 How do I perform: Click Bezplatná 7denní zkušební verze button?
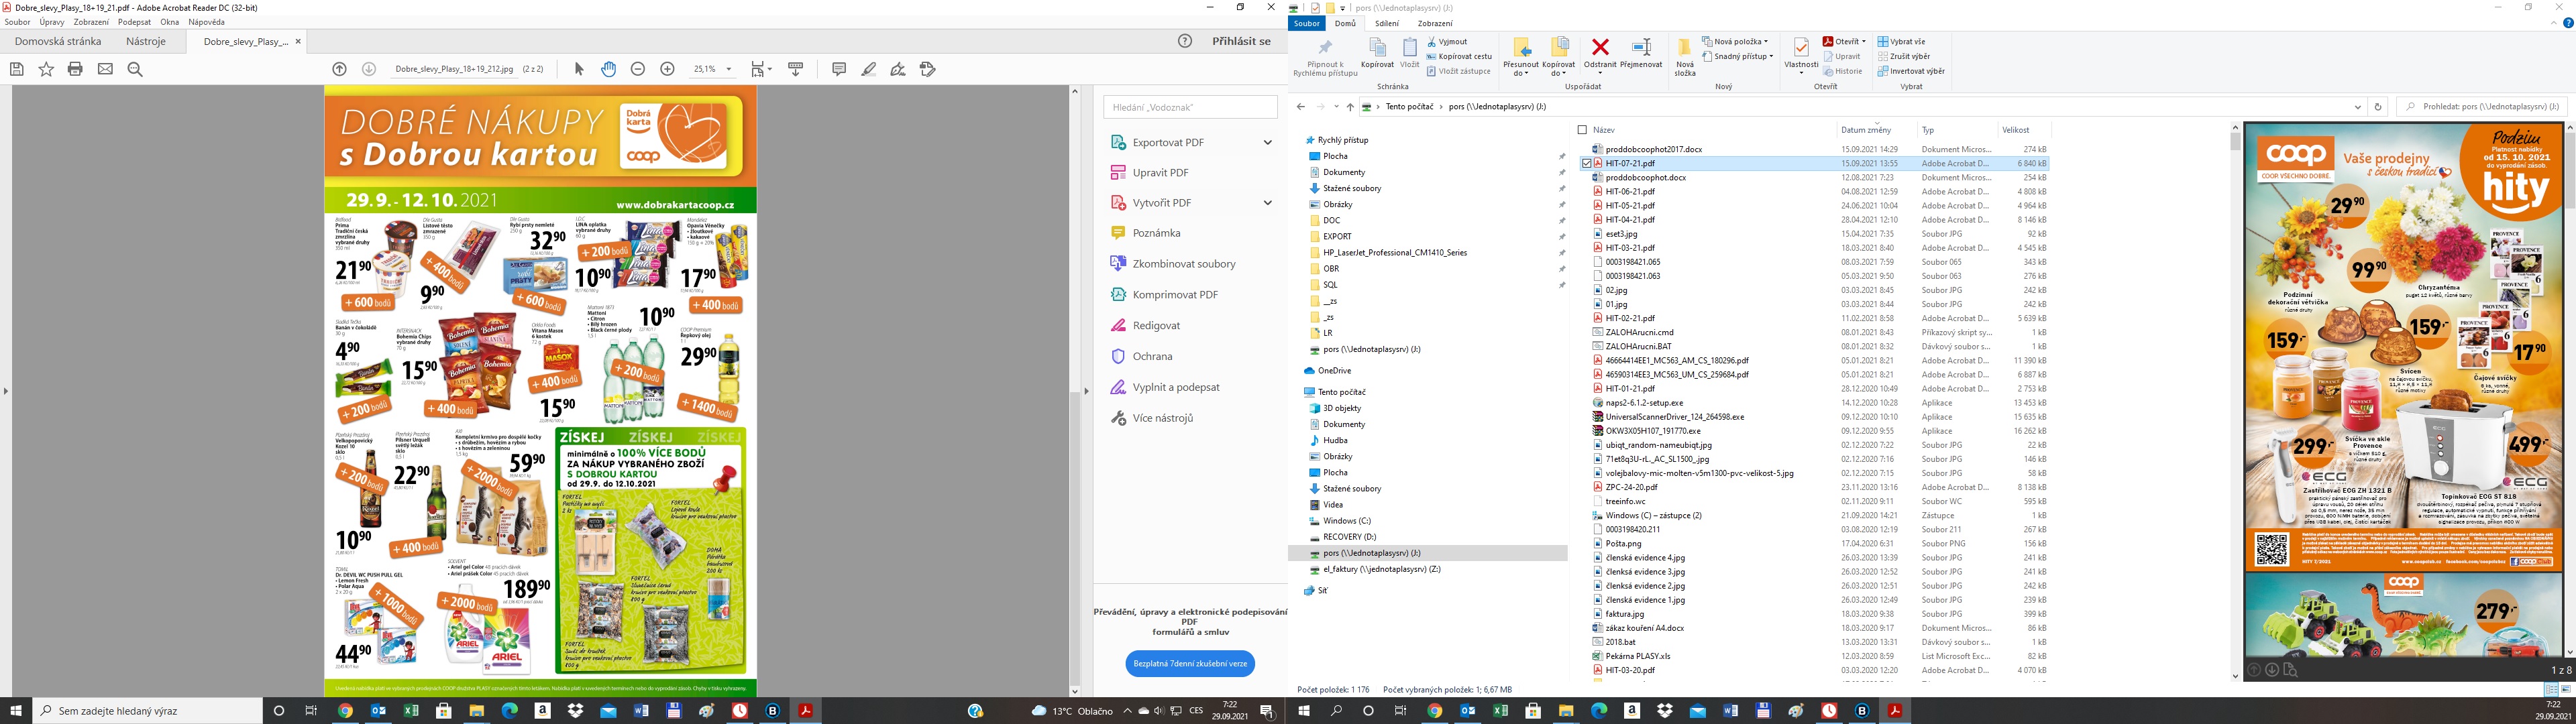point(1189,664)
